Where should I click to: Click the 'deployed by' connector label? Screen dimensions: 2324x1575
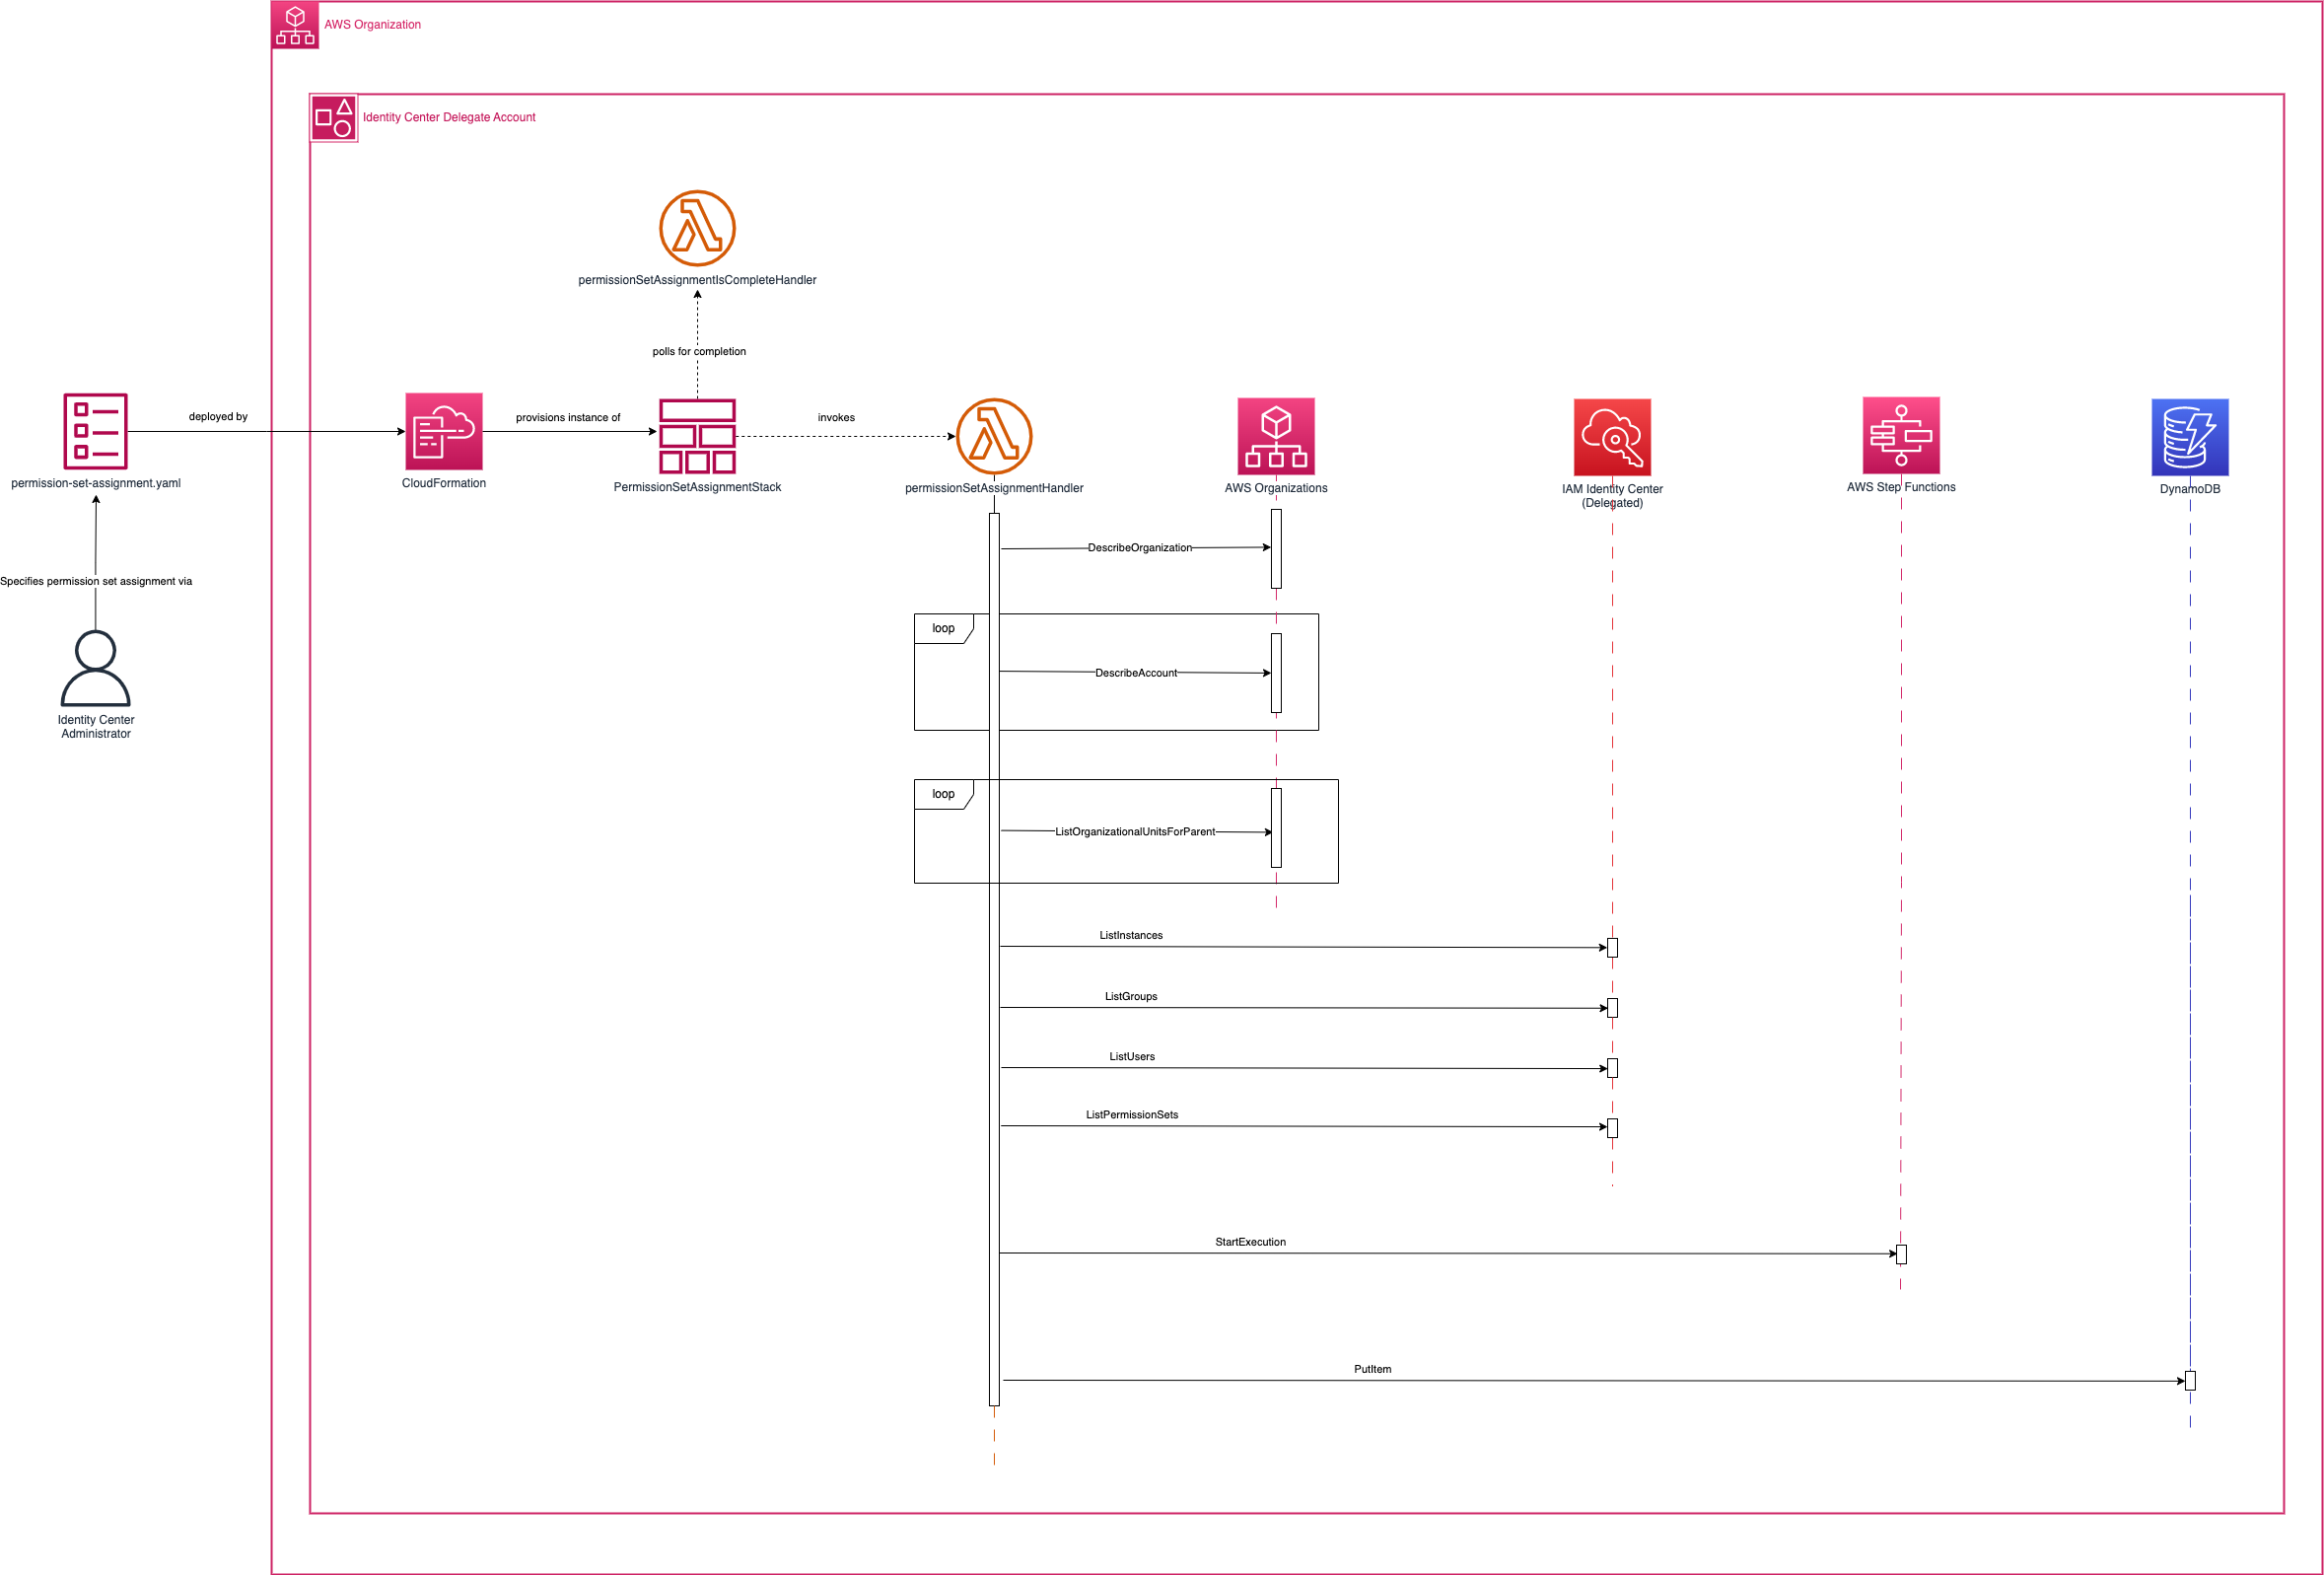pos(218,417)
